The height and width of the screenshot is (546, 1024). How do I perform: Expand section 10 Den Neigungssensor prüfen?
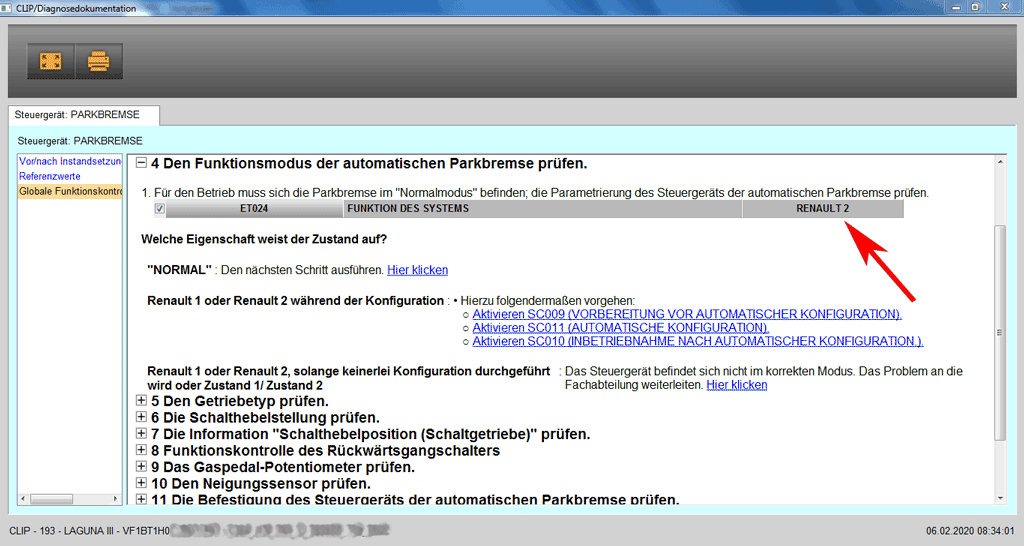click(x=141, y=484)
